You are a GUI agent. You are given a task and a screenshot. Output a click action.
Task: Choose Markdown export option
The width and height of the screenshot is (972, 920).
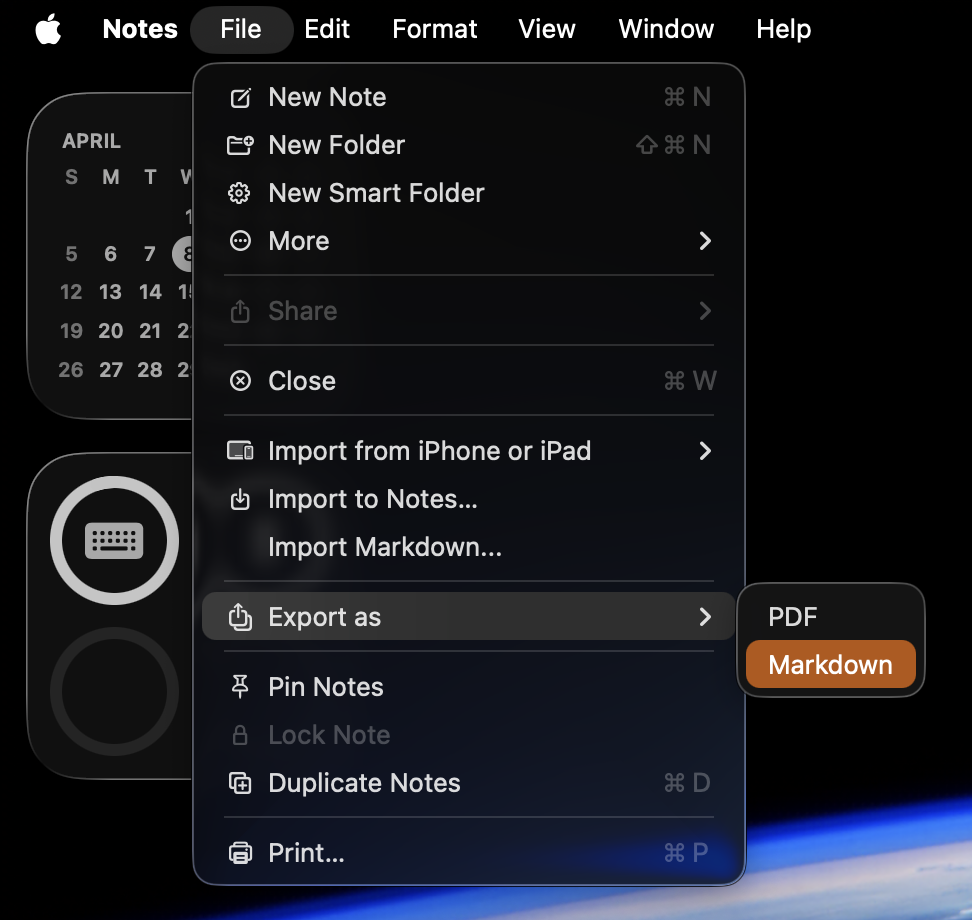point(830,665)
